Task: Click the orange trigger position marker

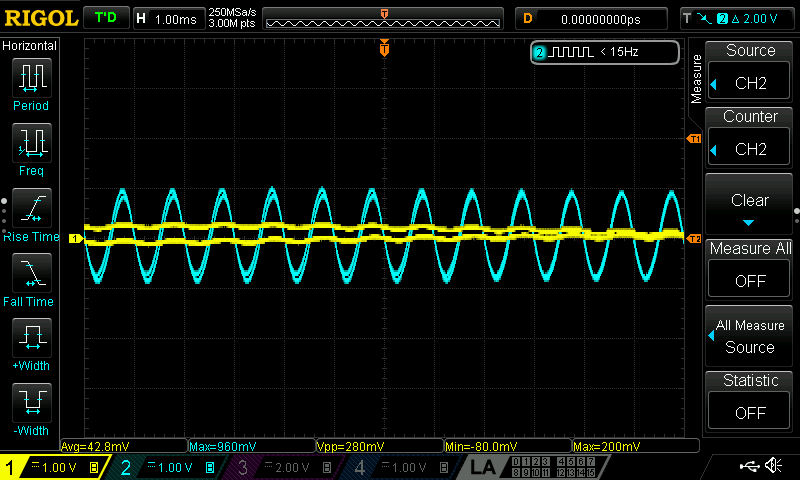Action: point(384,49)
